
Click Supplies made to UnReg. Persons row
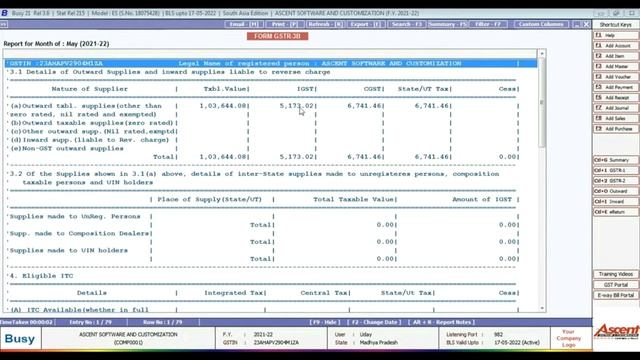(x=75, y=216)
